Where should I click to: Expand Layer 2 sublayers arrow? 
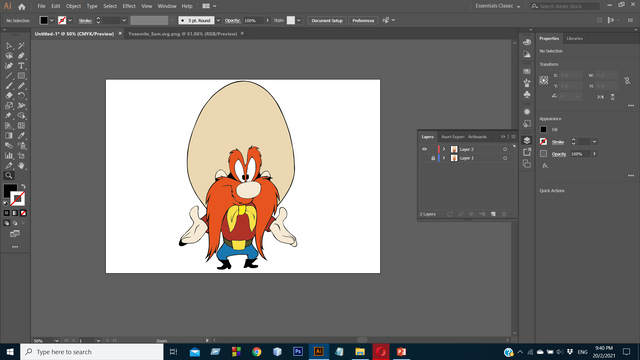pyautogui.click(x=444, y=149)
